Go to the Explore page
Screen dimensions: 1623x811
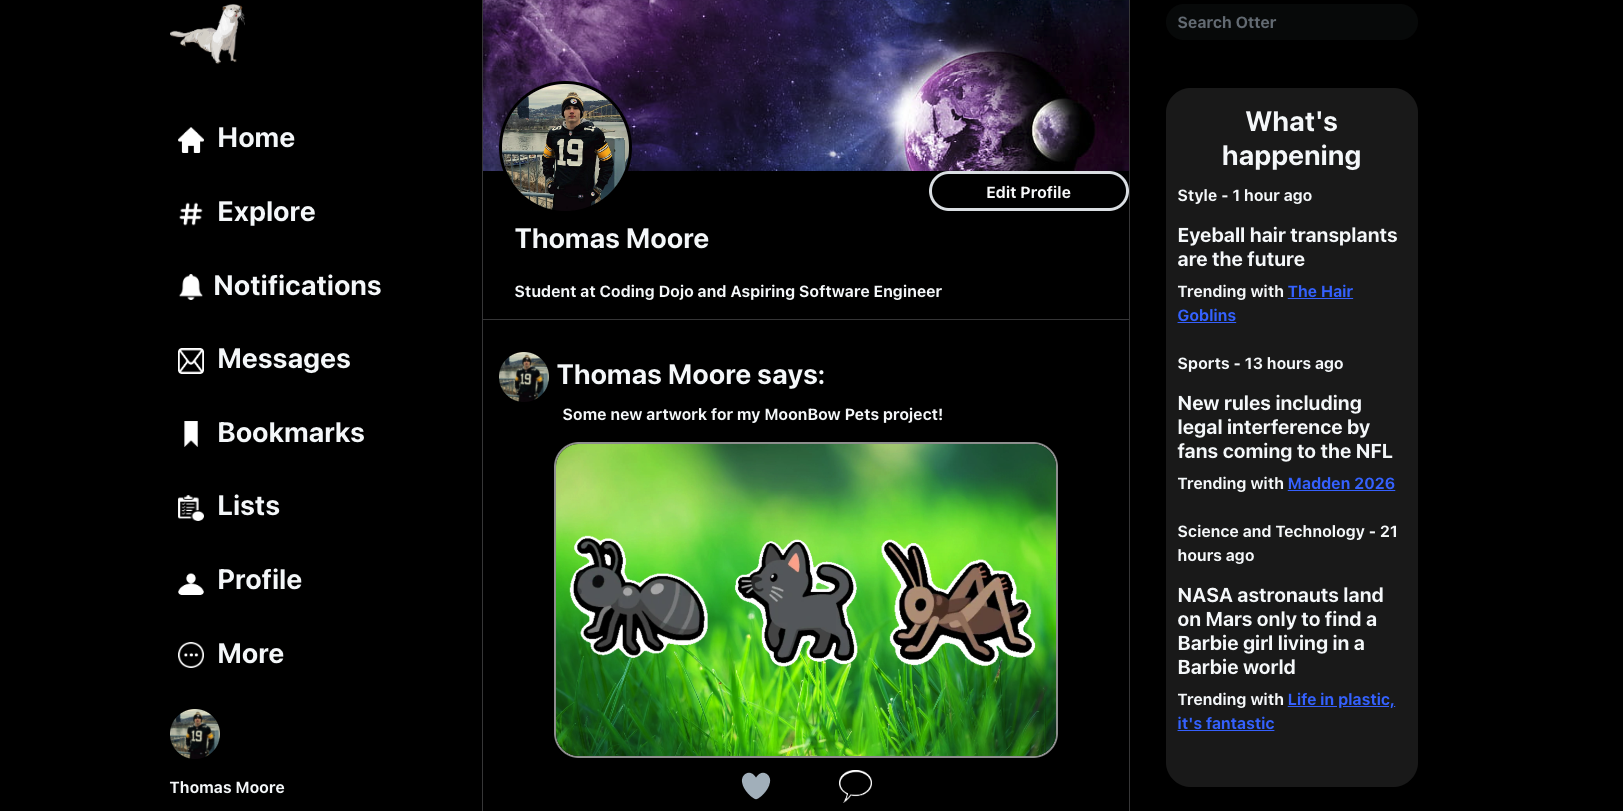(266, 212)
